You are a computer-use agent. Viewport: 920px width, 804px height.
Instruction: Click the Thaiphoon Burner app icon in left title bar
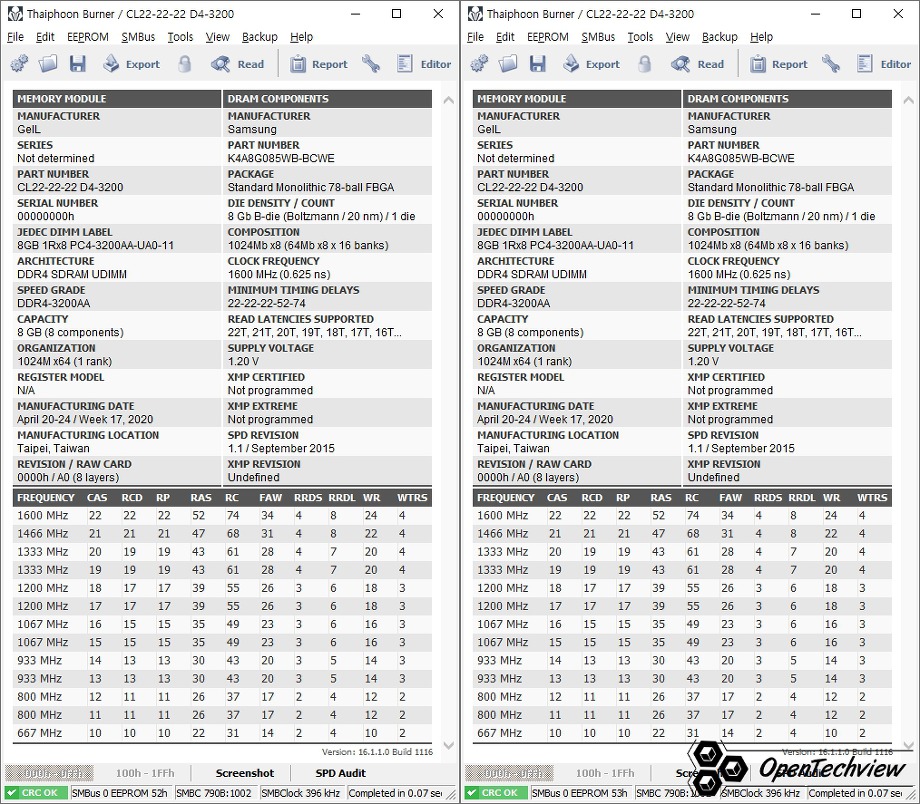pyautogui.click(x=15, y=13)
